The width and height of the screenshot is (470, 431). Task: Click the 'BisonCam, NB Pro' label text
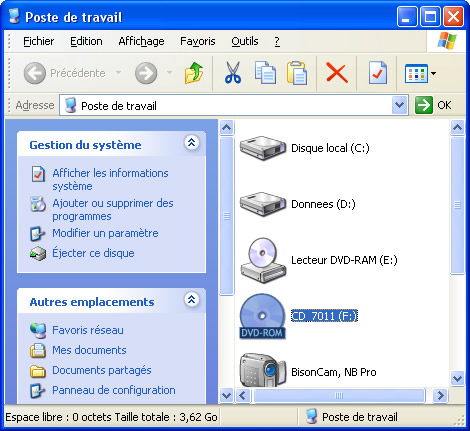coord(334,372)
